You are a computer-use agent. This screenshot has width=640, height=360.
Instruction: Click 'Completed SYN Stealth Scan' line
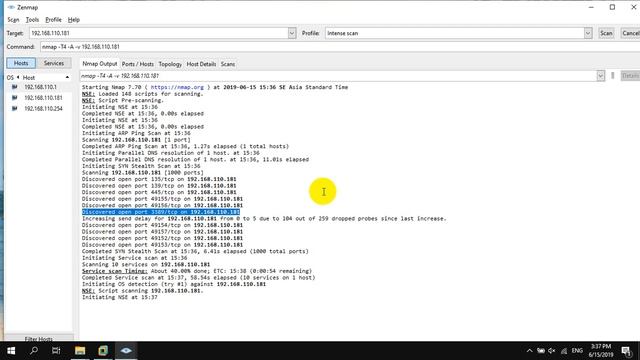tap(195, 251)
